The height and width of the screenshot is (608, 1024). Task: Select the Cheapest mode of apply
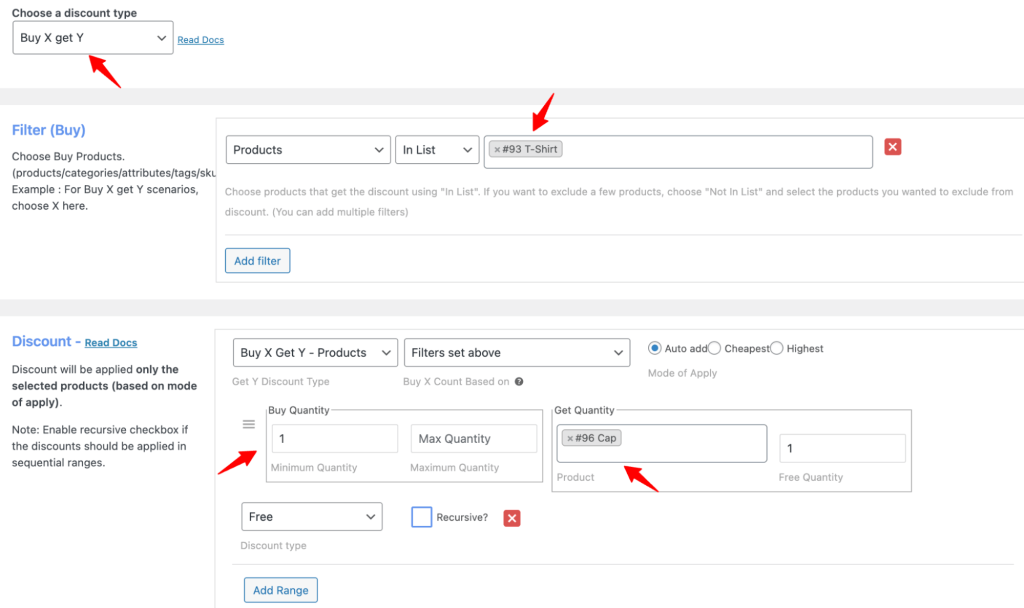pos(715,348)
